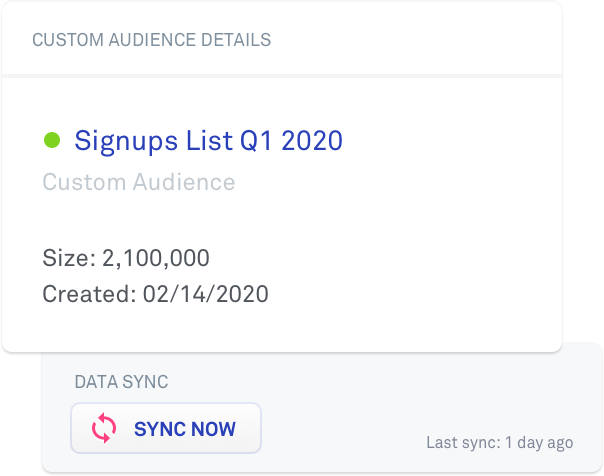The image size is (604, 476).
Task: Click 1 day ago in the sync status
Action: 539,443
